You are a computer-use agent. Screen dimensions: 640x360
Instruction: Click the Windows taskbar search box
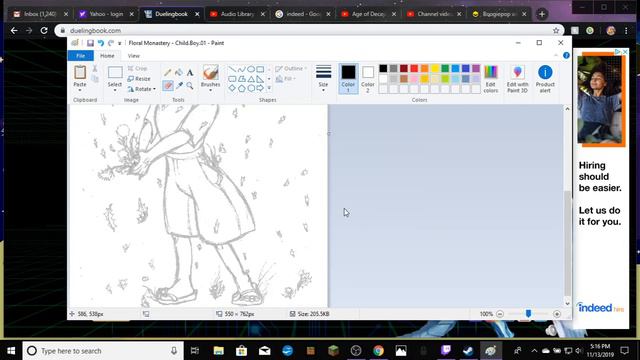[103, 351]
